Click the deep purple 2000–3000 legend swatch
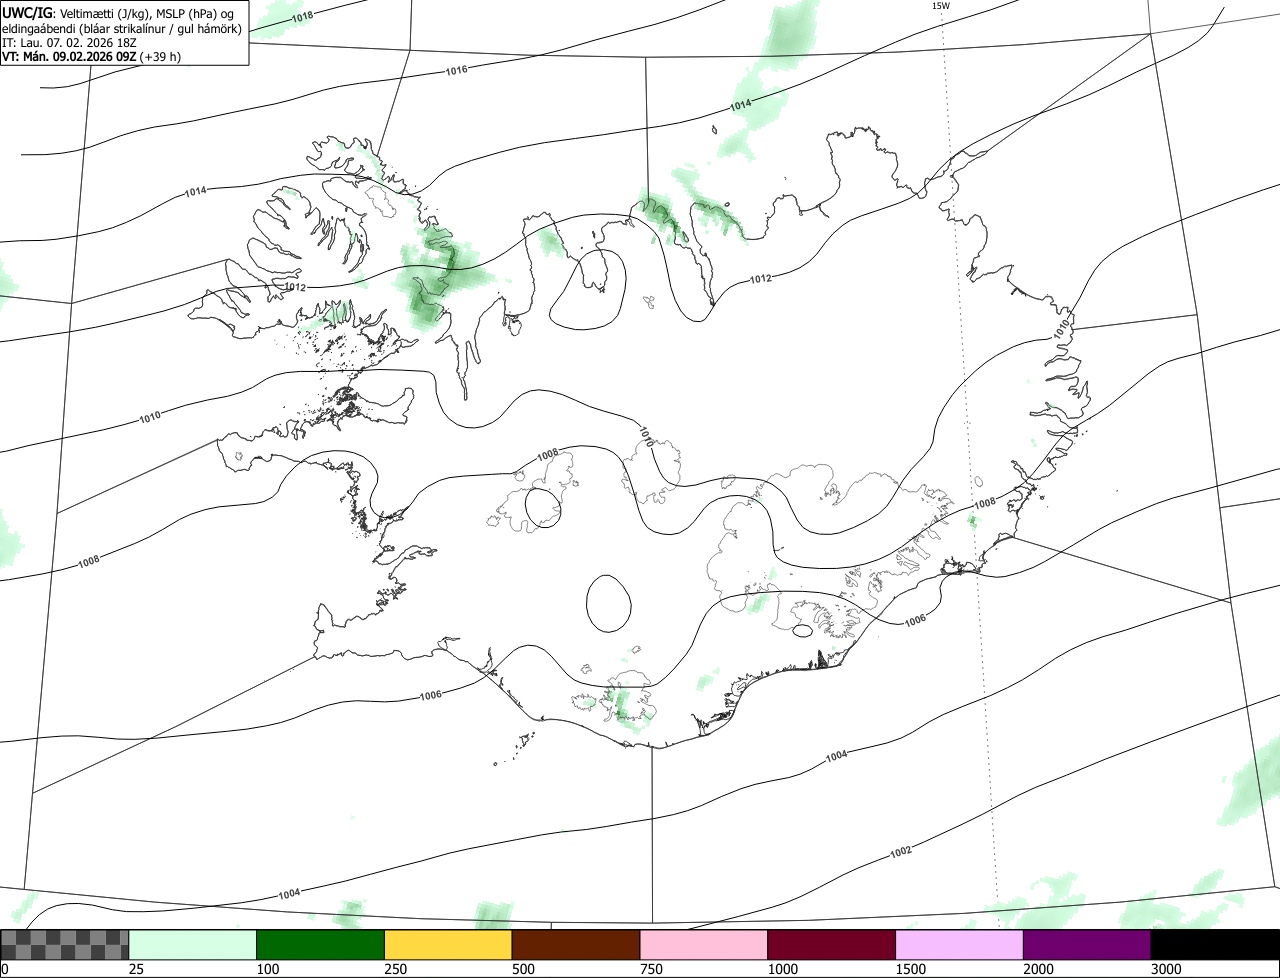 pos(1087,945)
